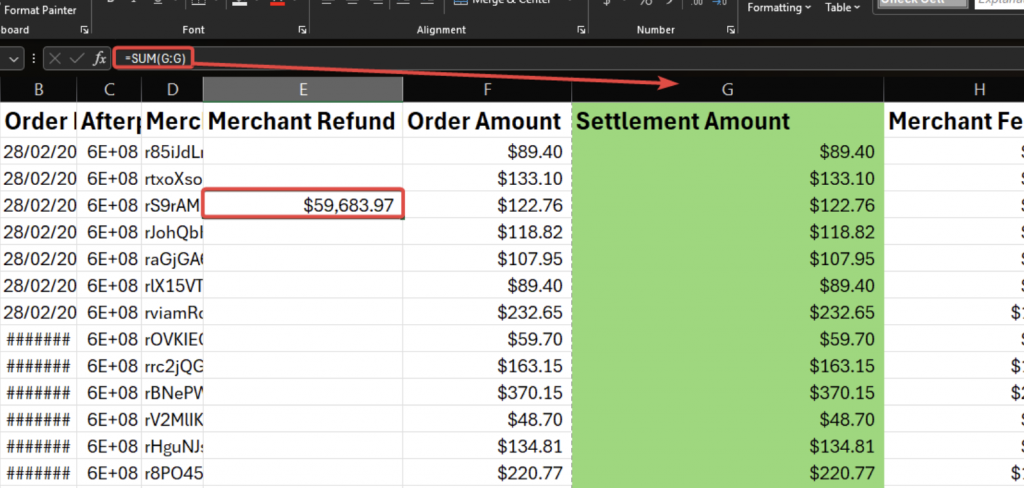Open the Format as Table dropdown
1024x488 pixels.
click(x=843, y=8)
